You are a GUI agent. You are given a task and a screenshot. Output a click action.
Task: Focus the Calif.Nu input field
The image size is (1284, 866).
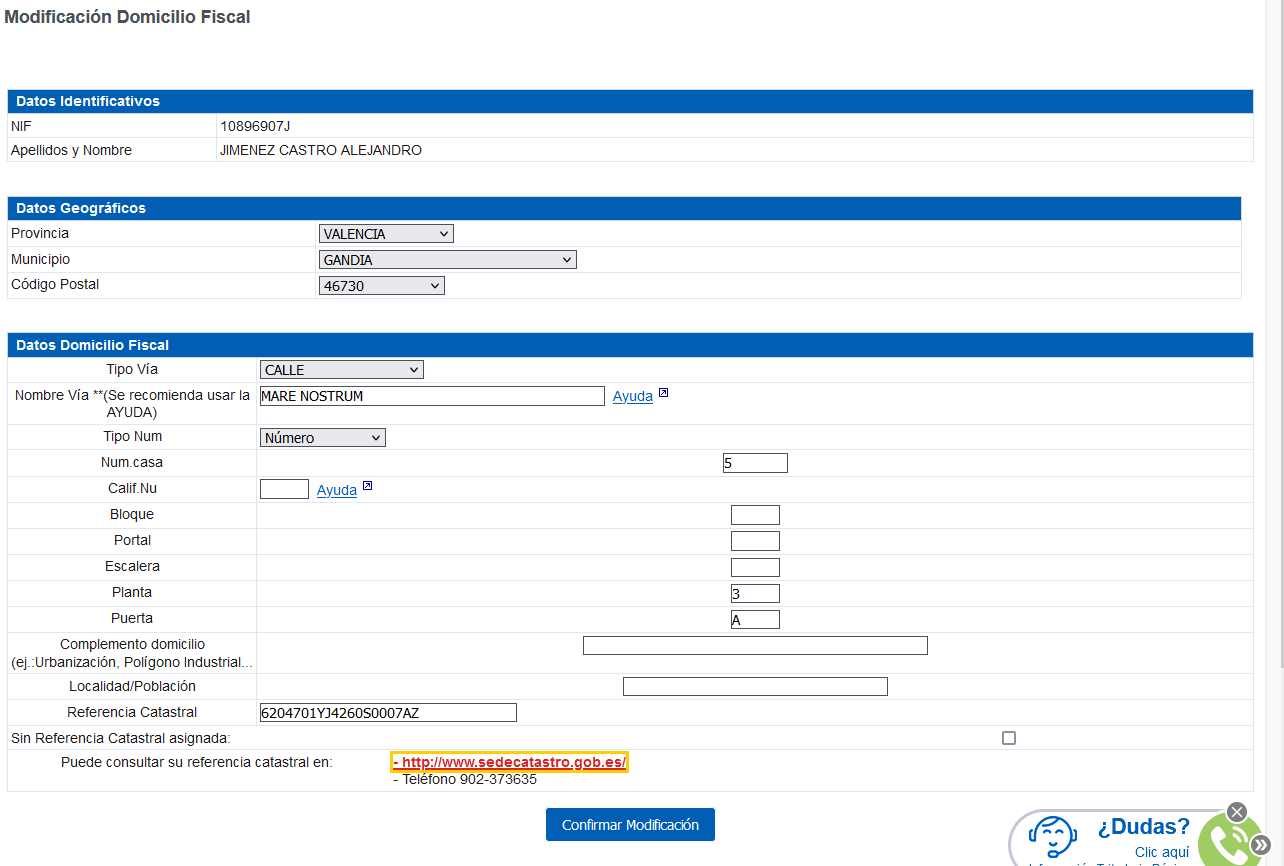pos(284,489)
